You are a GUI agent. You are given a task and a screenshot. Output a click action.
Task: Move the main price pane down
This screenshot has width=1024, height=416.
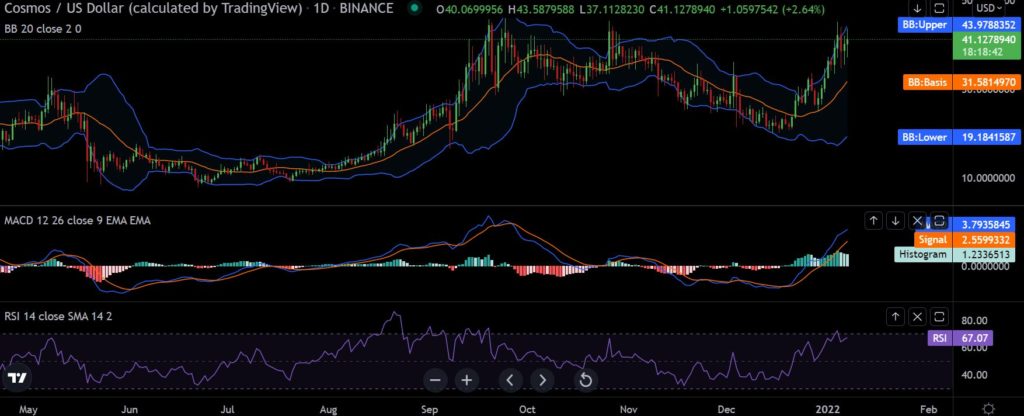(x=918, y=8)
